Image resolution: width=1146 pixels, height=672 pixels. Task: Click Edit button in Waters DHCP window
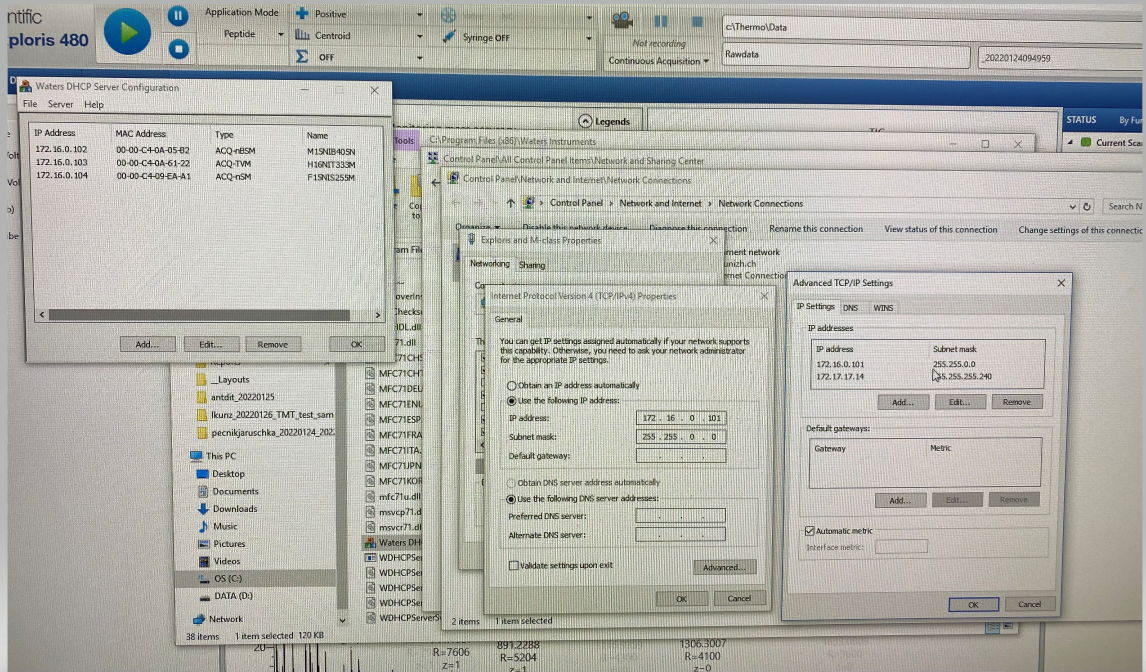click(210, 344)
